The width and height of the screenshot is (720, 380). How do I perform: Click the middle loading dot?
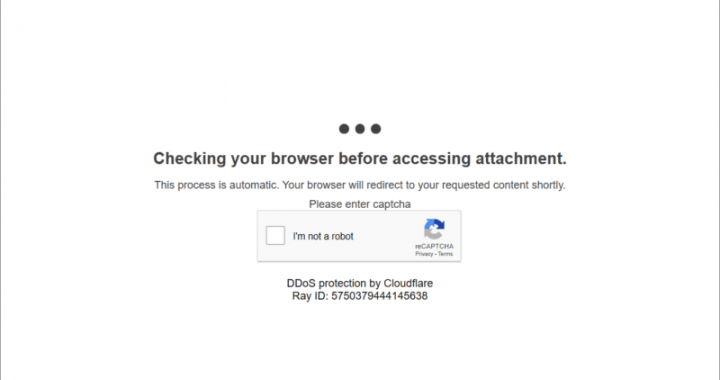pyautogui.click(x=360, y=129)
